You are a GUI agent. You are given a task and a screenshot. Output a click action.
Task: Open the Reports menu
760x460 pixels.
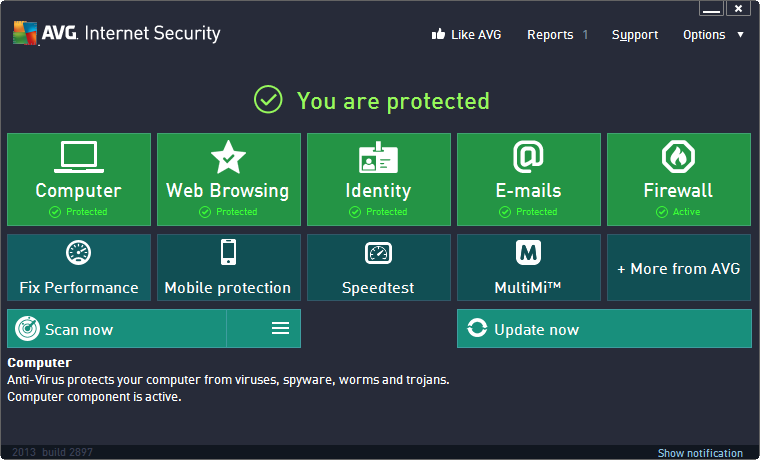[550, 34]
